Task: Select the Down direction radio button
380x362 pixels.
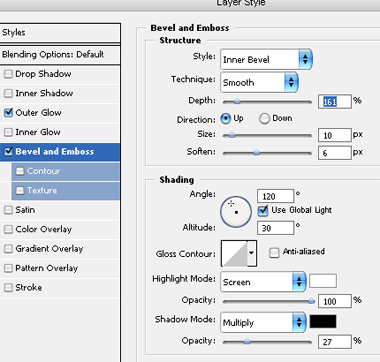Action: click(264, 118)
